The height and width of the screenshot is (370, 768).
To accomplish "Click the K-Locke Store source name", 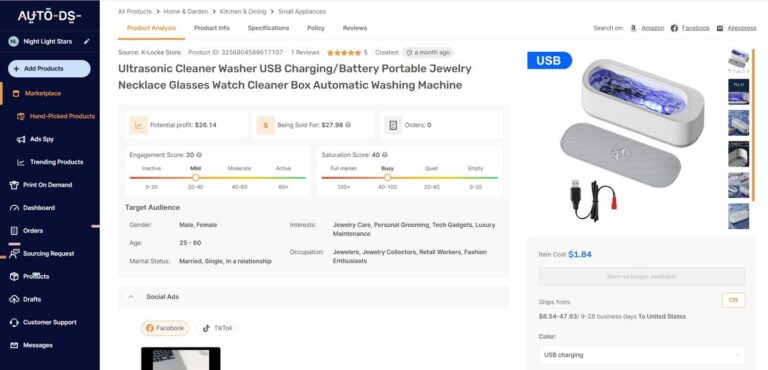I will [x=161, y=52].
